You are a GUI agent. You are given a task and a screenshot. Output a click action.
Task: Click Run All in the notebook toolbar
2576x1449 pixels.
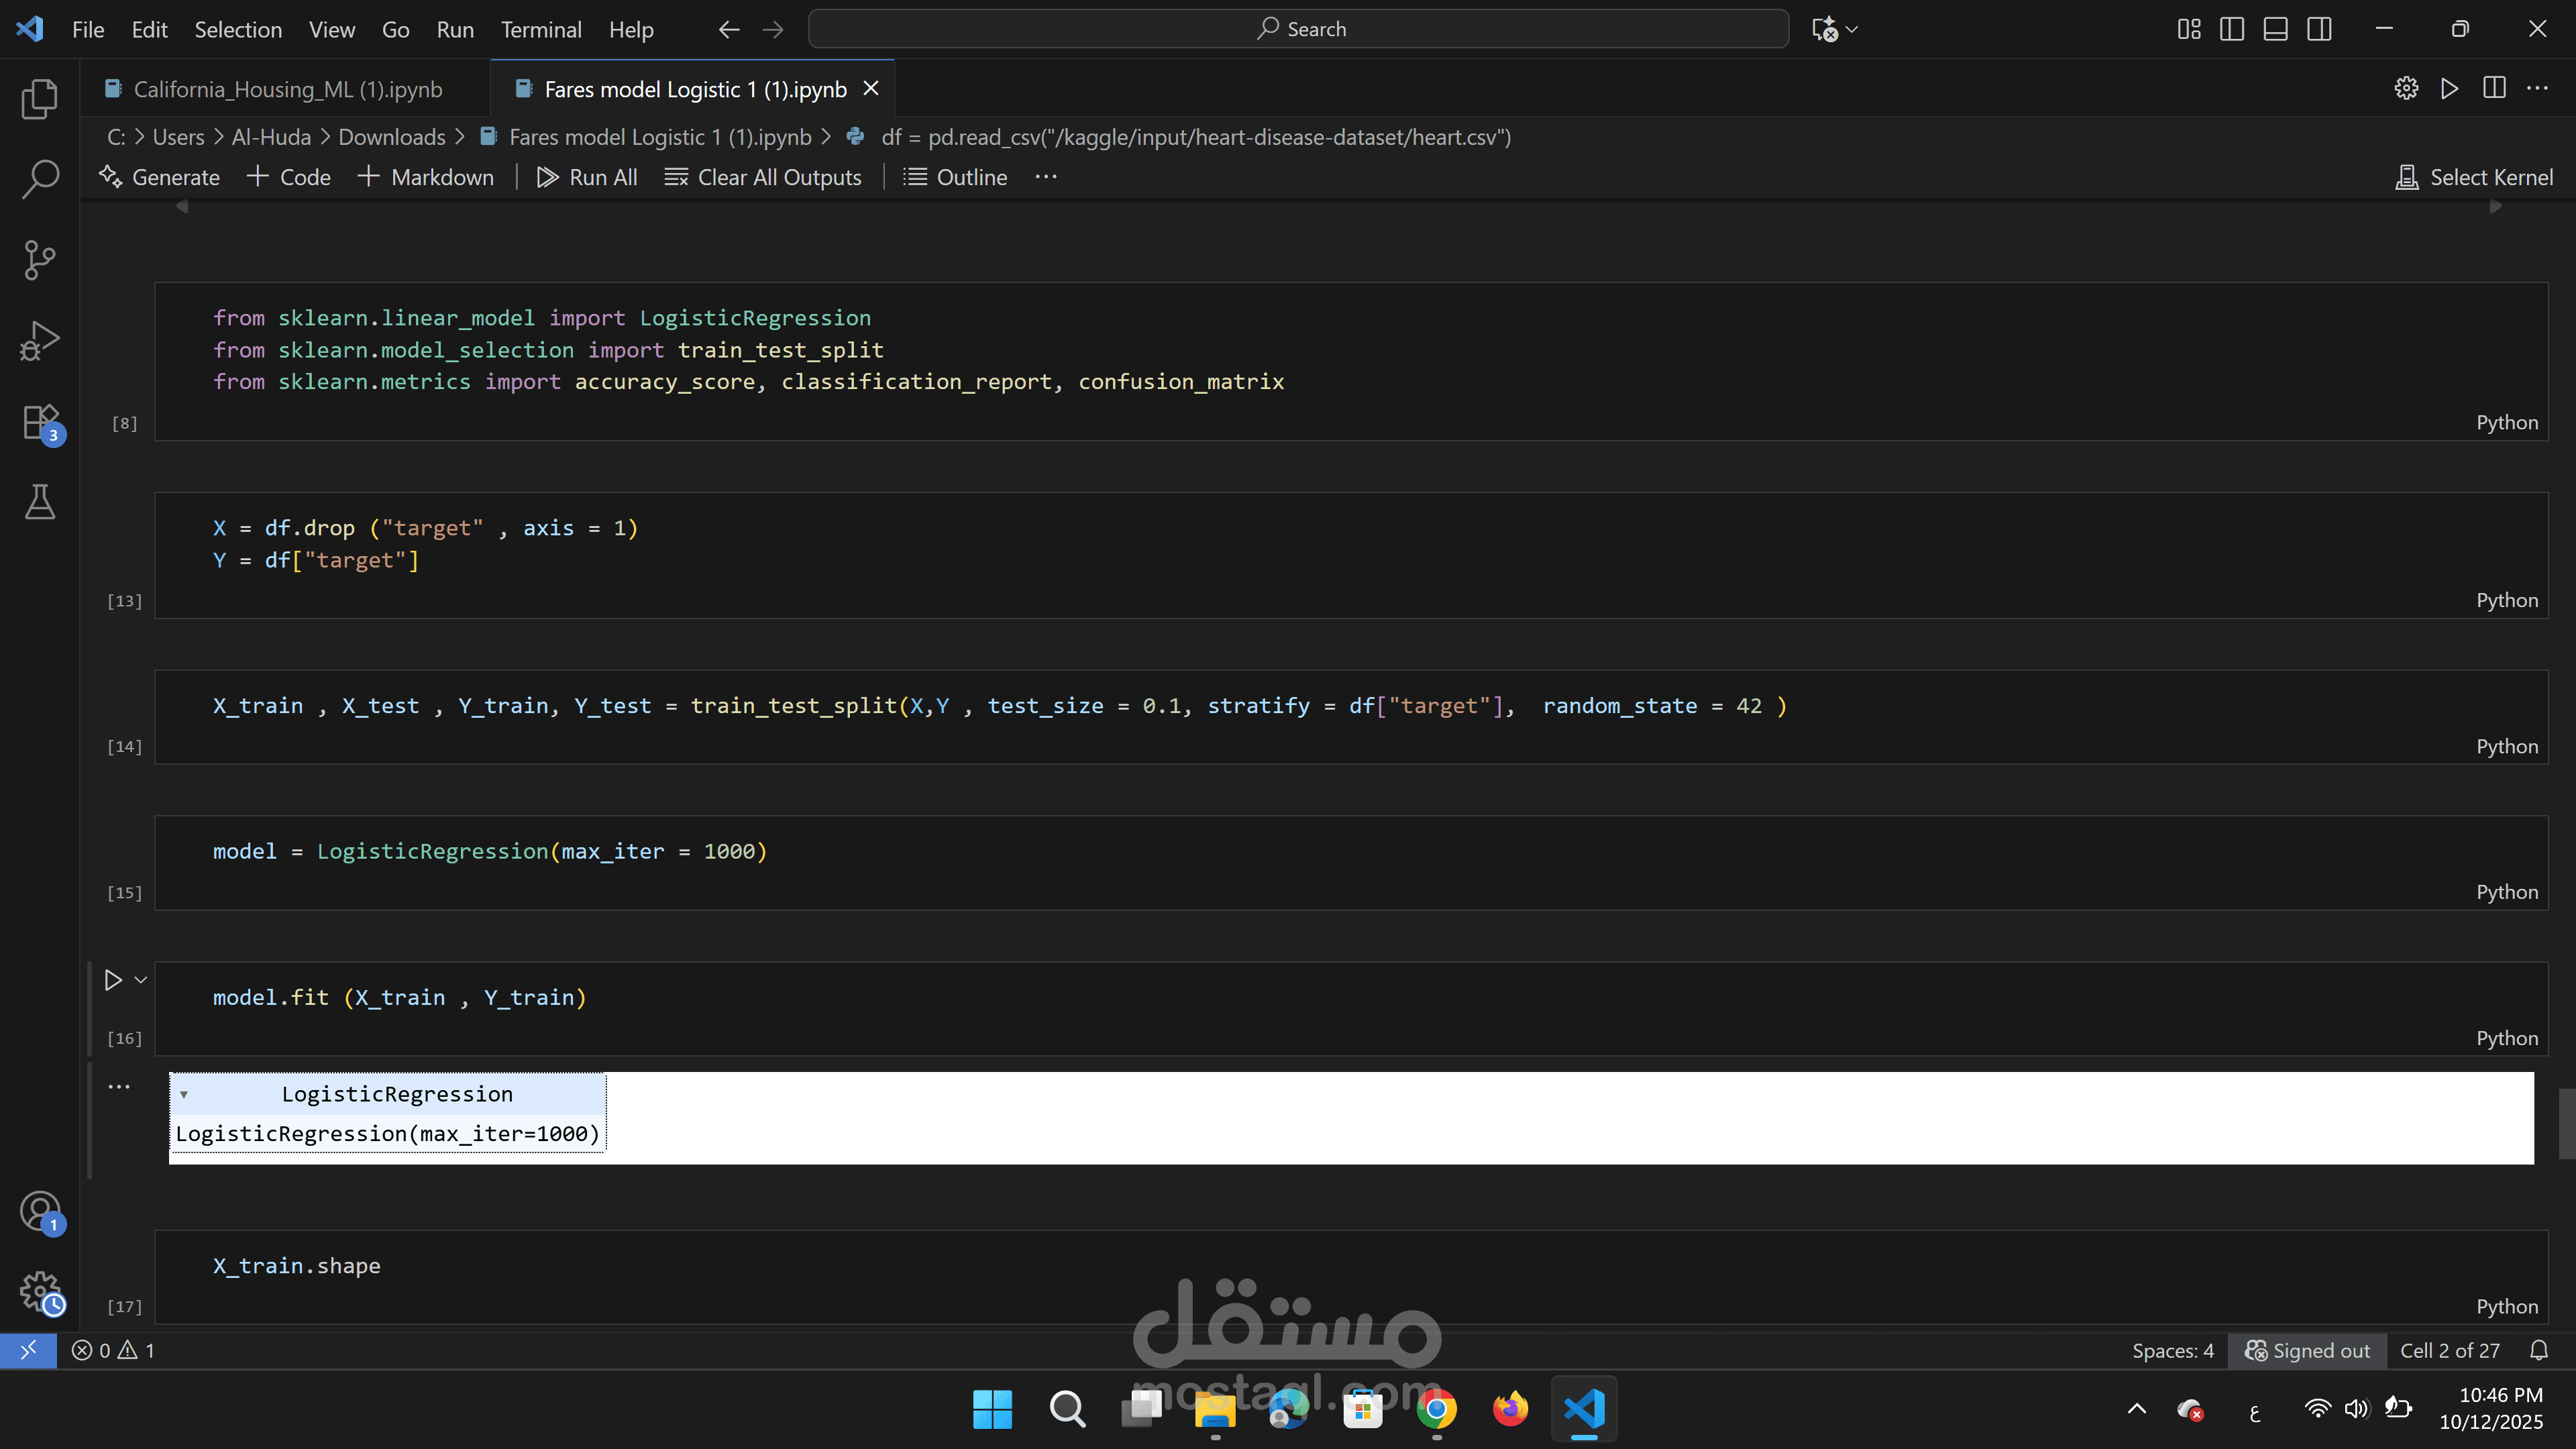pos(587,177)
